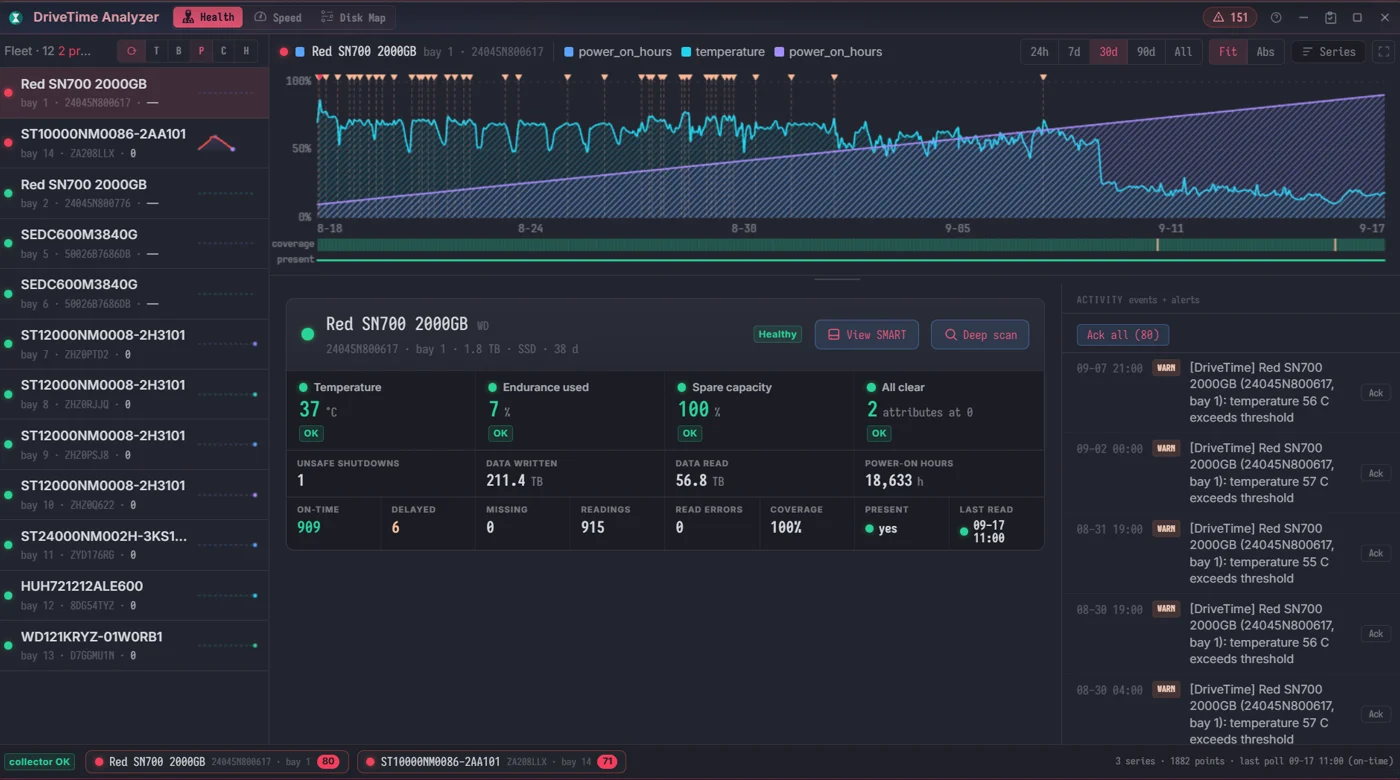The height and width of the screenshot is (780, 1400).
Task: Open the Red SN700 2000GB status bar chip
Action: click(x=217, y=762)
